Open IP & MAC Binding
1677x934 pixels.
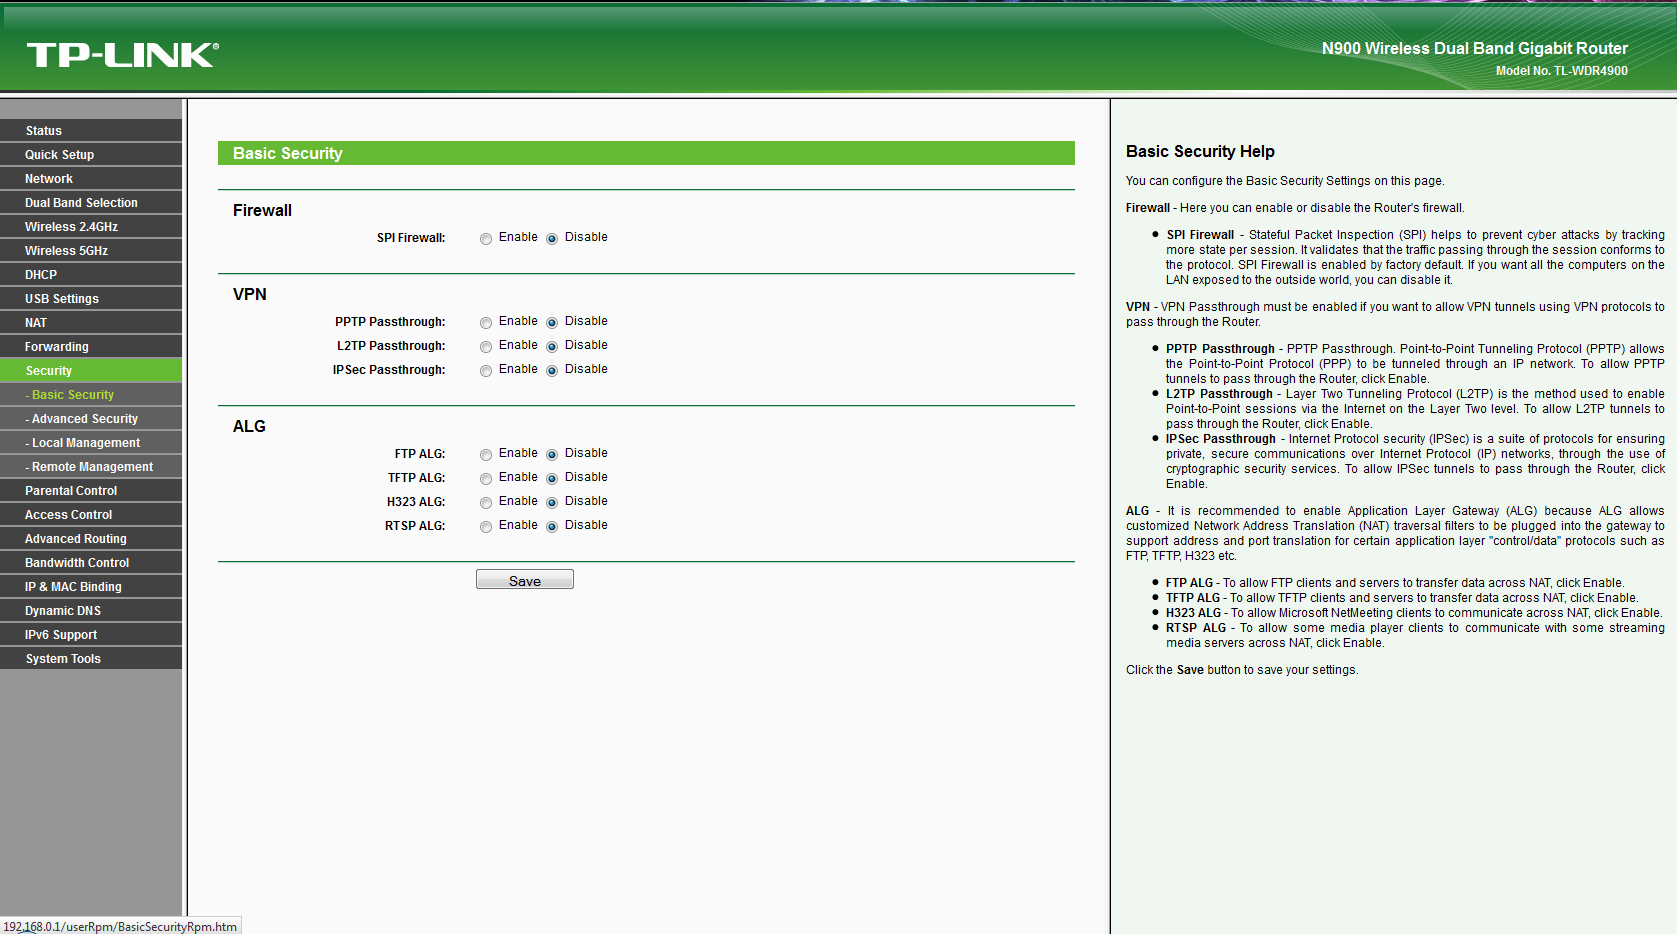tap(91, 587)
